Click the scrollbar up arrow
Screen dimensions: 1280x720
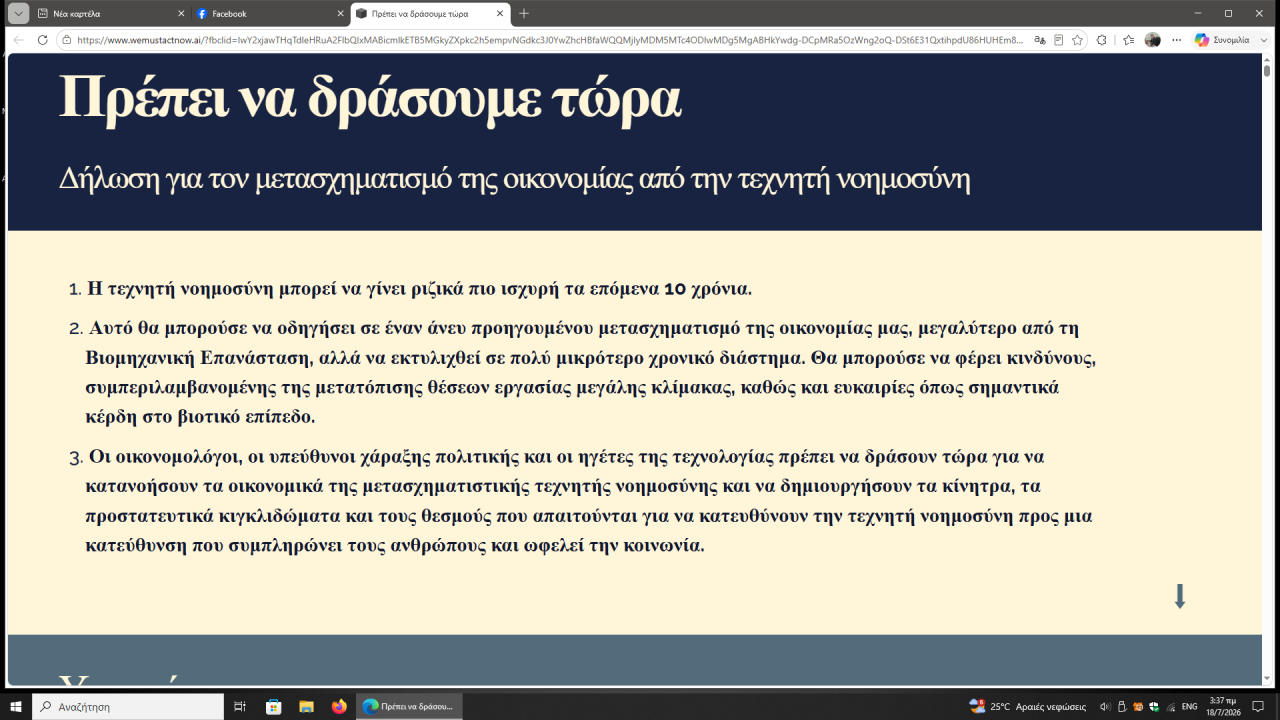1267,58
